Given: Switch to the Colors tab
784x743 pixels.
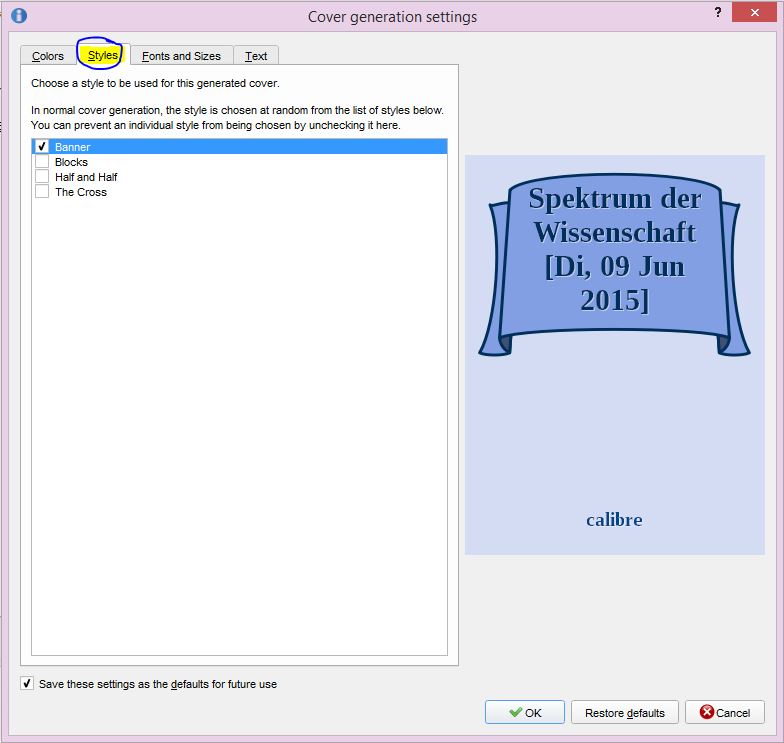Looking at the screenshot, I should tap(48, 56).
